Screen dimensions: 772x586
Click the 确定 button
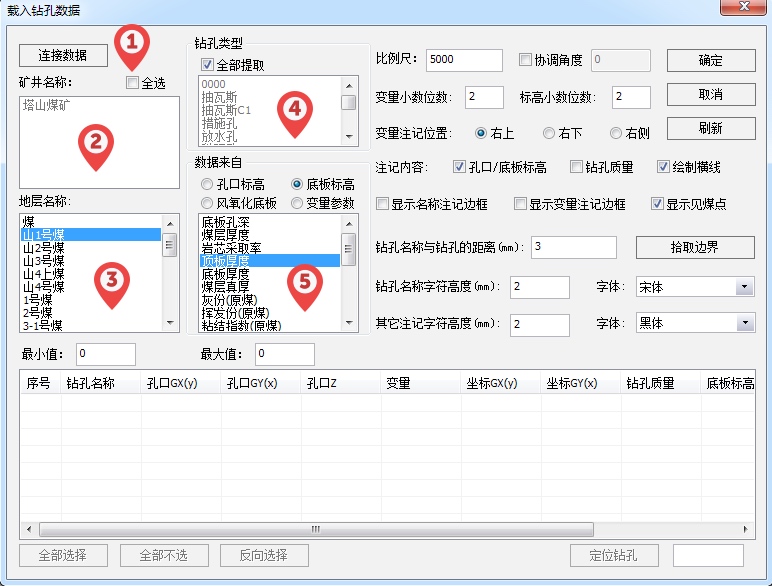tap(710, 60)
